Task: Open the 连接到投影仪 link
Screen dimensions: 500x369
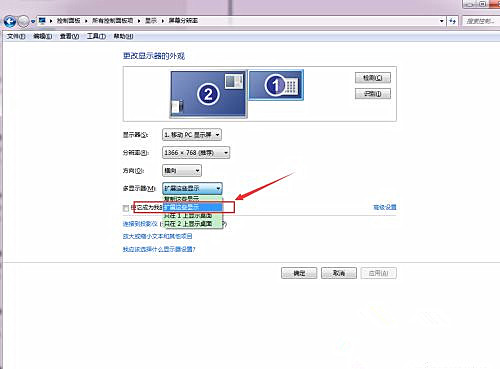Action: [140, 224]
